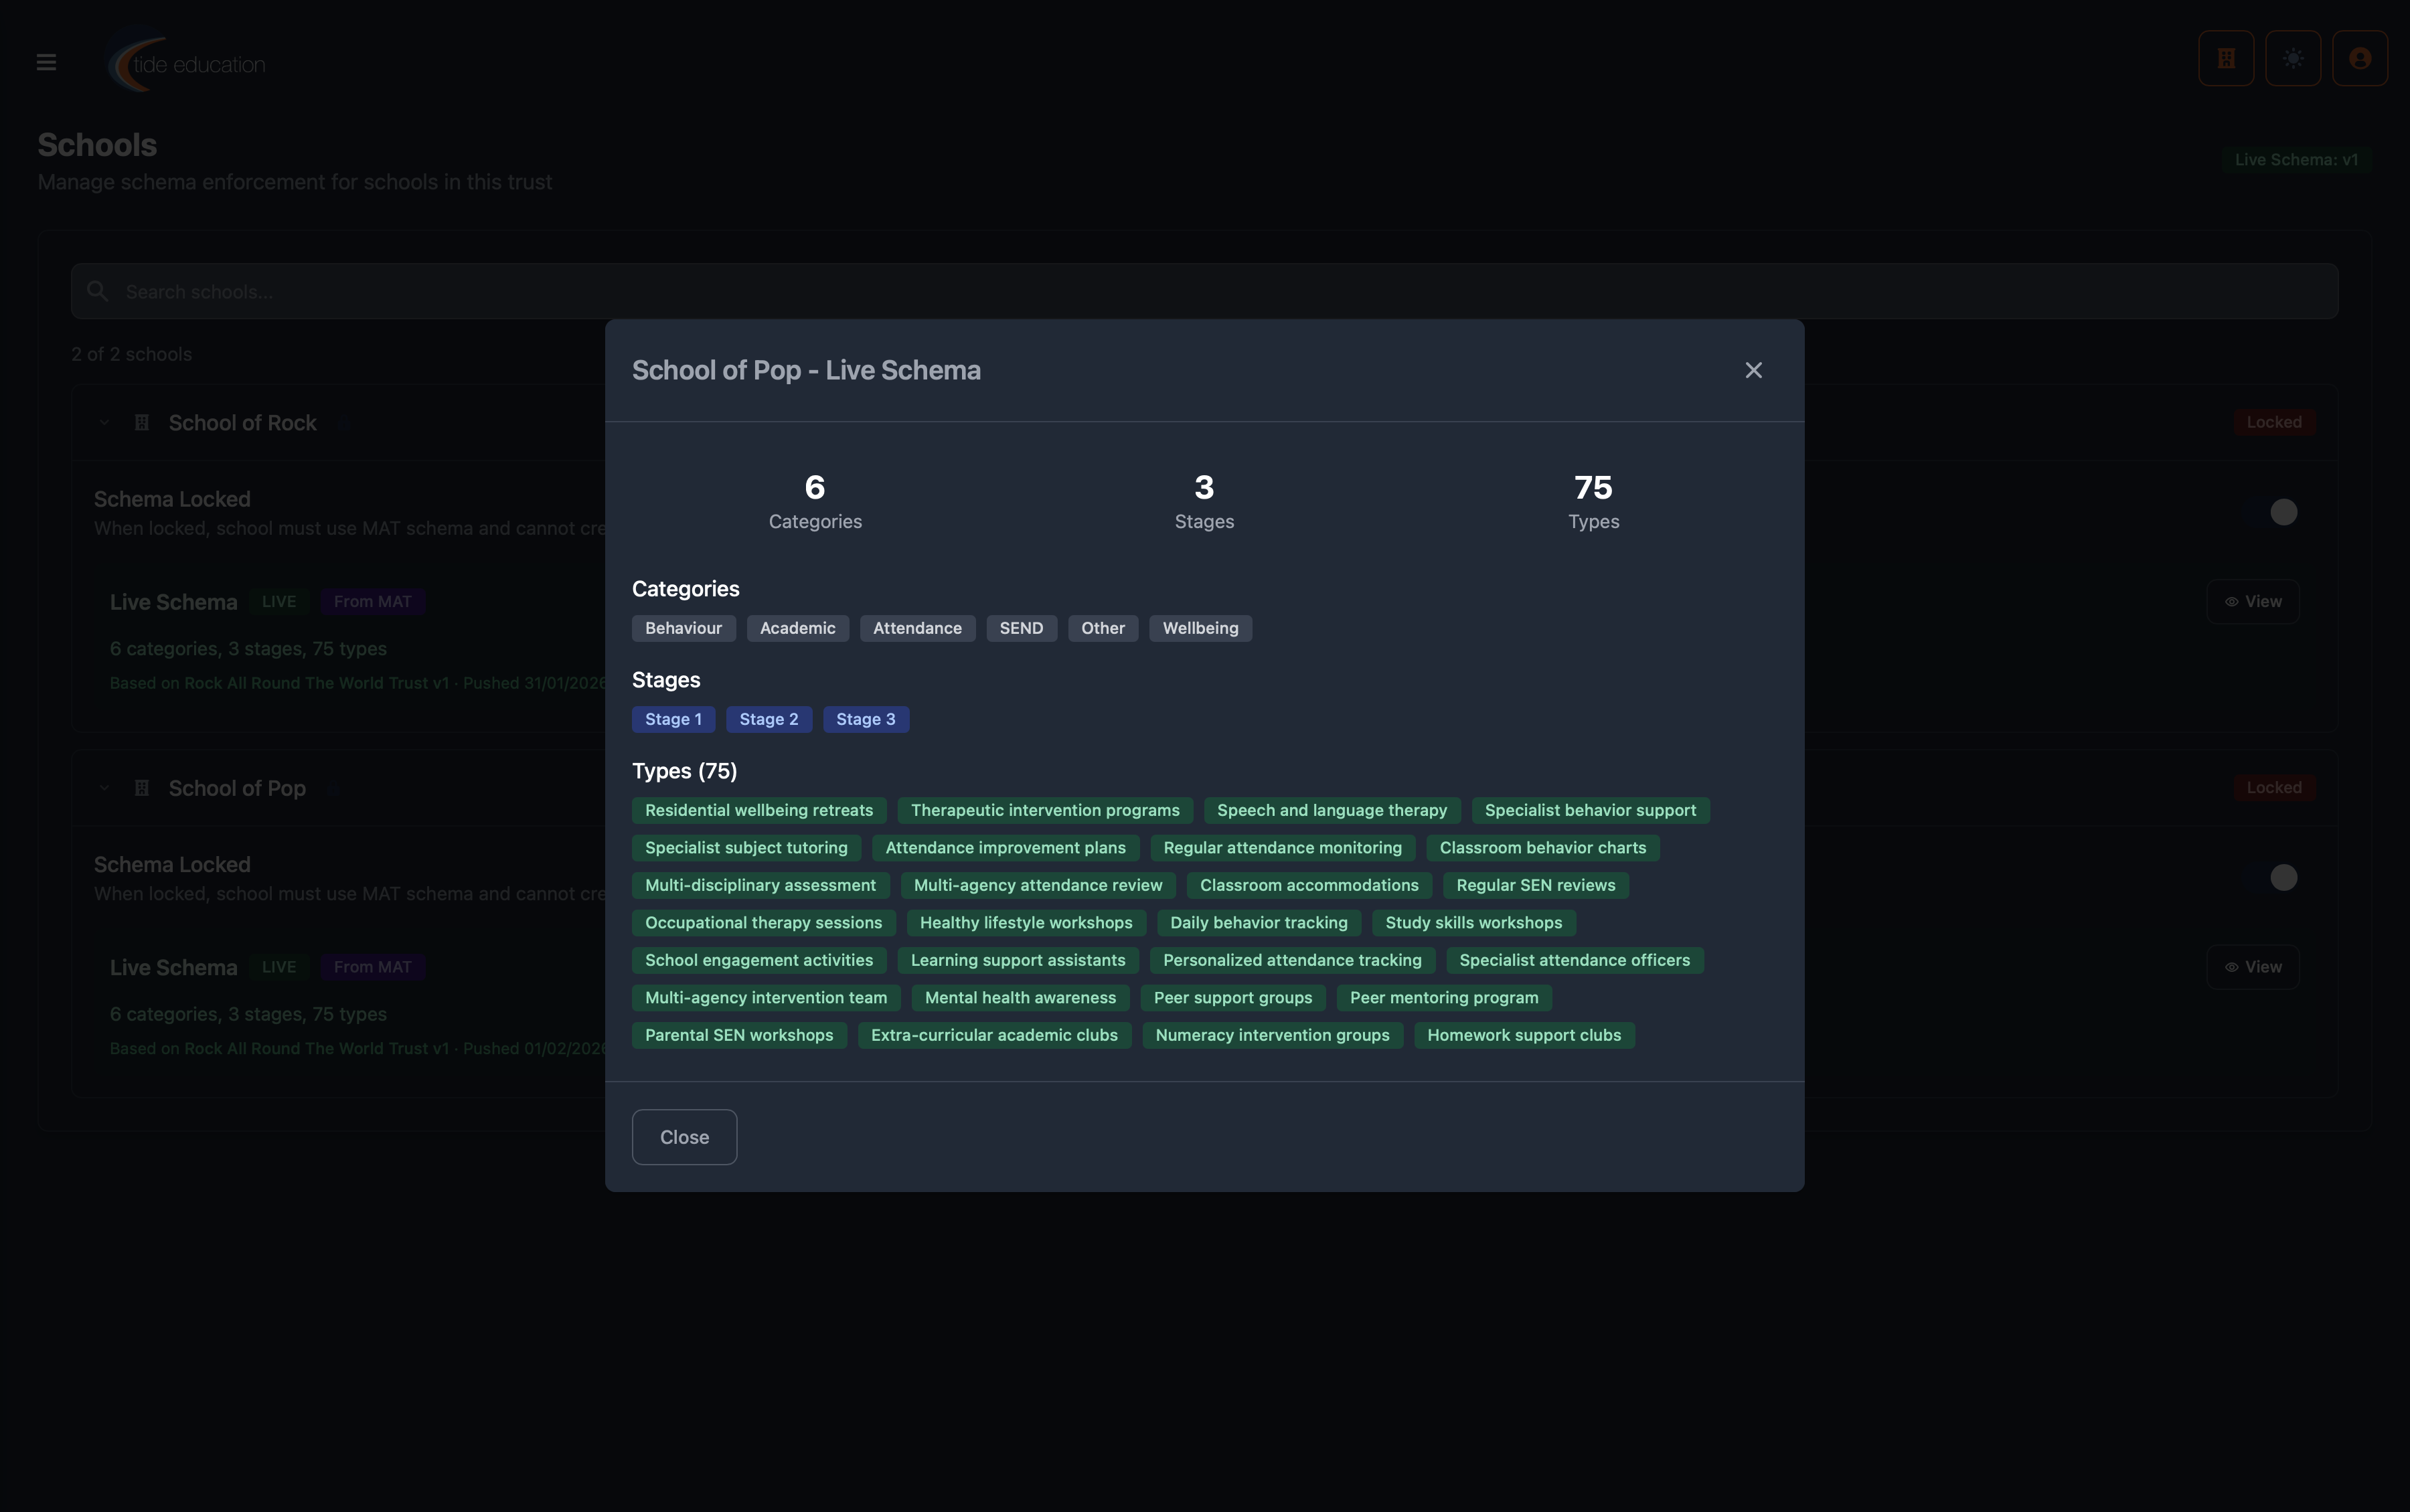The image size is (2410, 1512).
Task: Open the hamburger navigation menu
Action: [x=46, y=61]
